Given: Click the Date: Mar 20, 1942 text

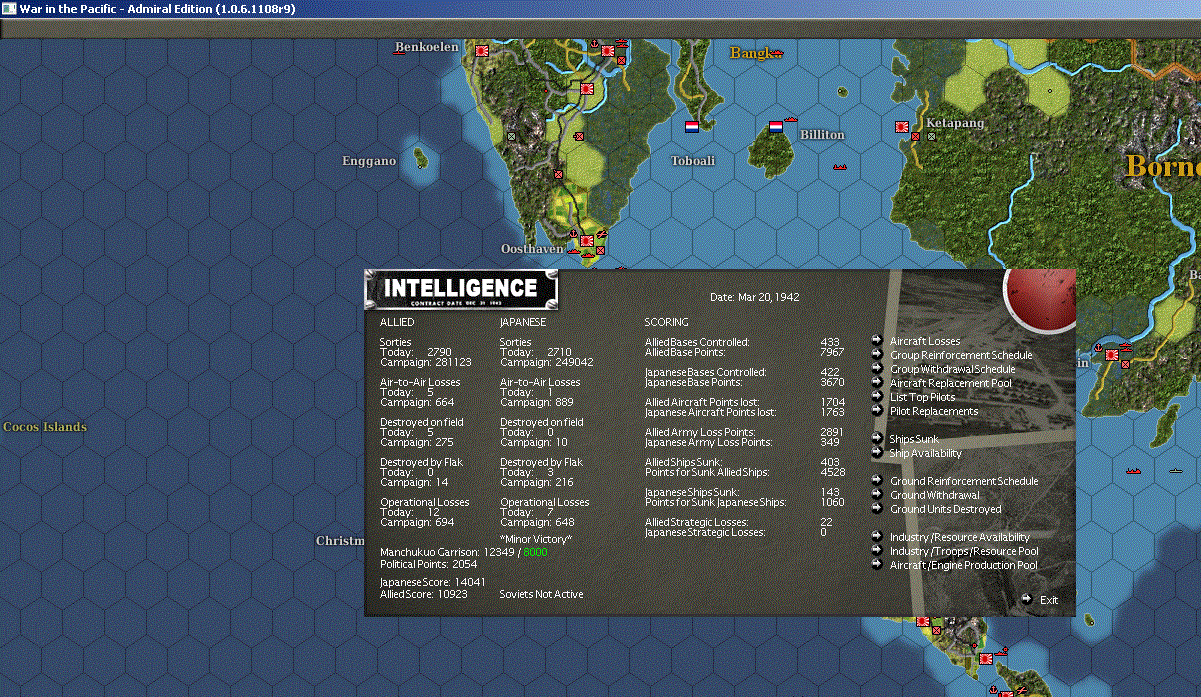Looking at the screenshot, I should point(754,297).
